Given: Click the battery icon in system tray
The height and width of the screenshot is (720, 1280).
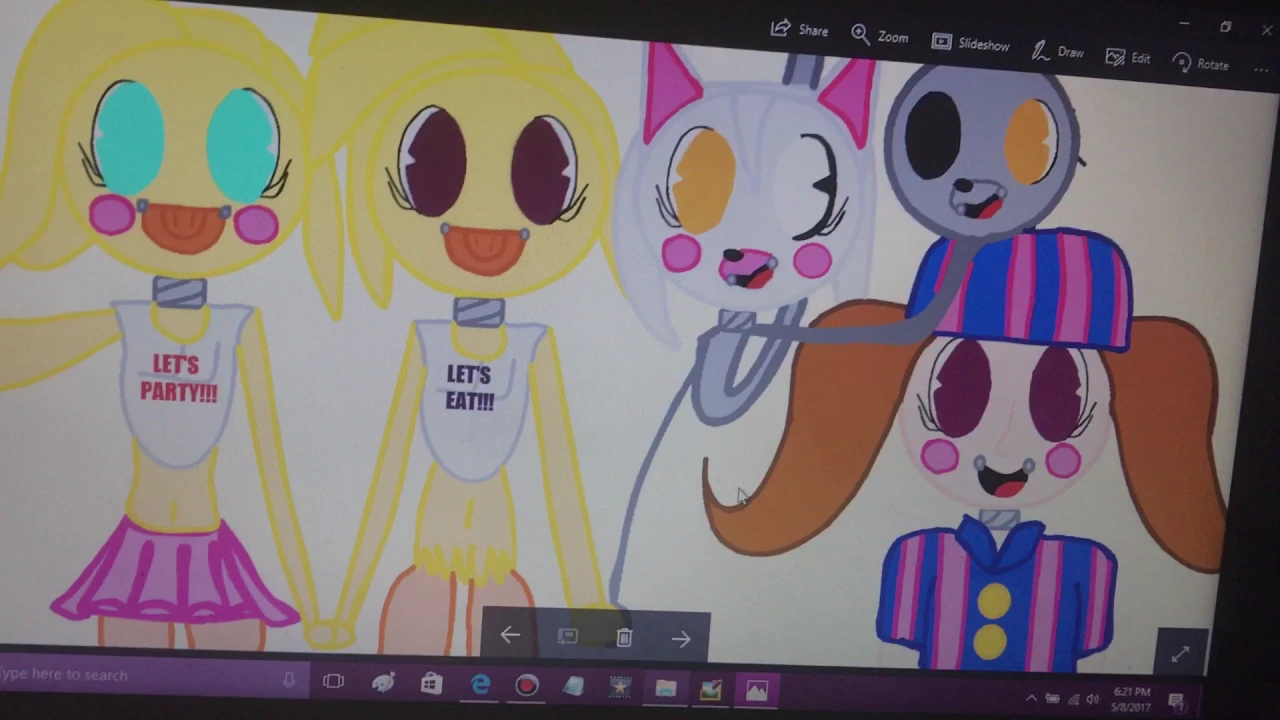Looking at the screenshot, I should 1052,698.
